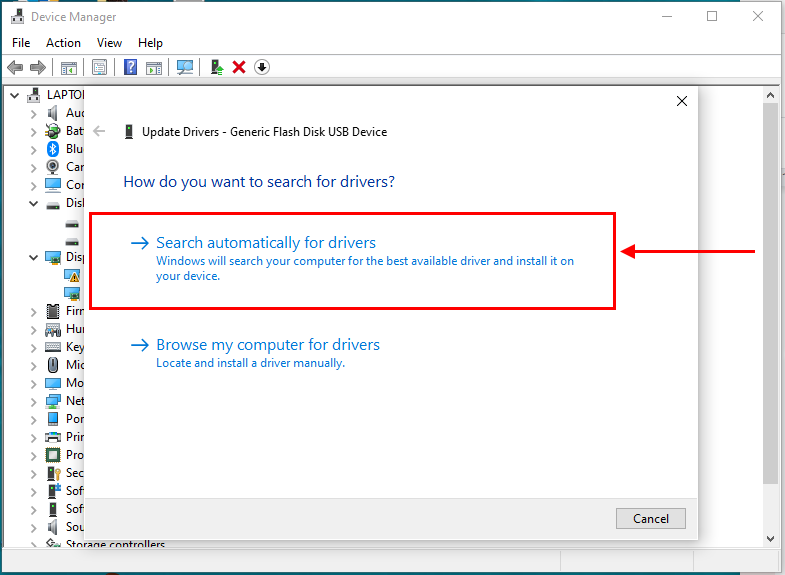Select the Bluetooth icon in tree

(53, 149)
